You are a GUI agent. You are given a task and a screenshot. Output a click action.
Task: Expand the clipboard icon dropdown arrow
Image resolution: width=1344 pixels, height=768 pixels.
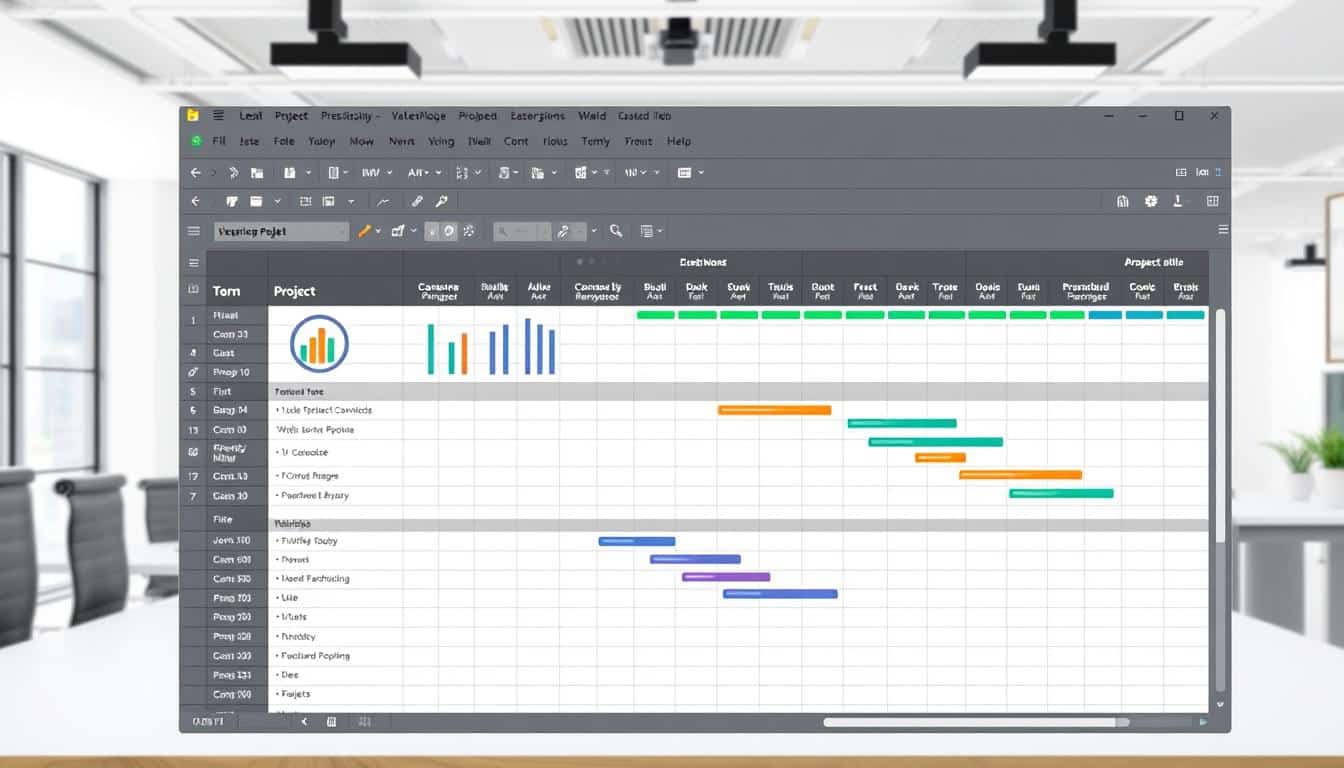pos(308,173)
